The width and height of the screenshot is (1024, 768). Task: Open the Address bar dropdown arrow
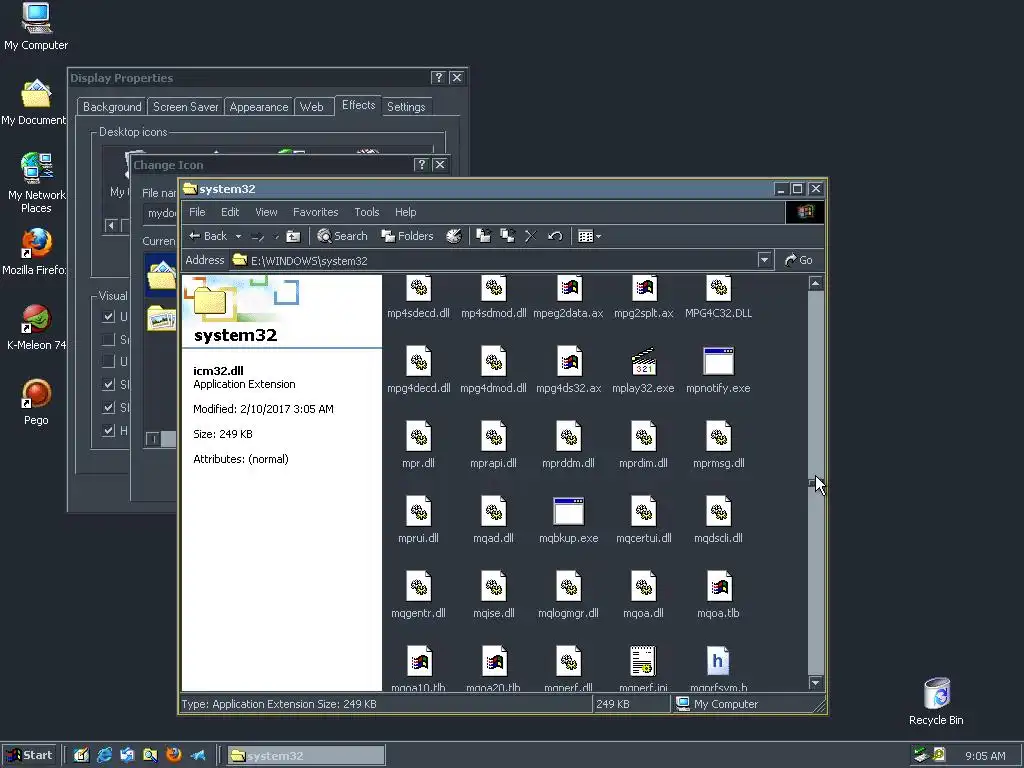[764, 260]
